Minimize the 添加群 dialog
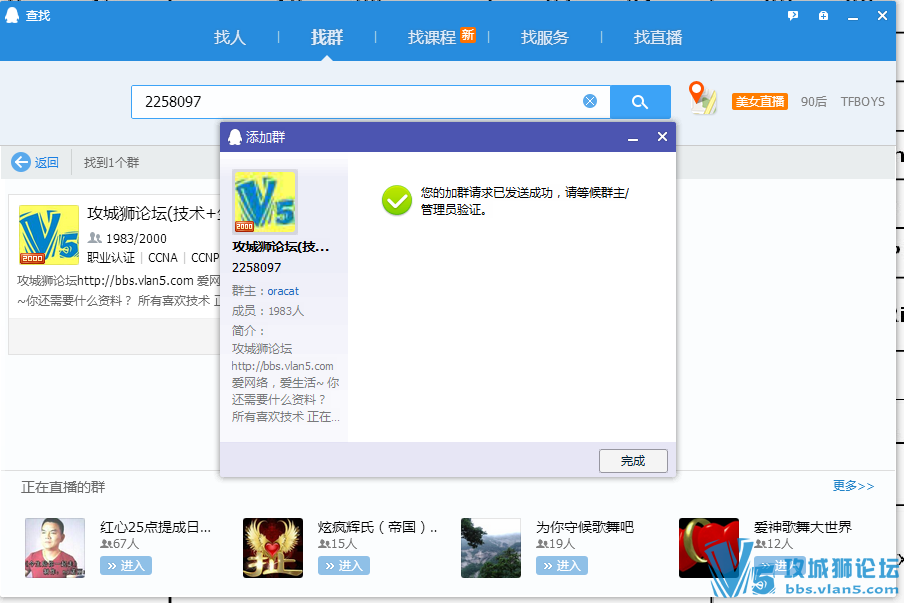Image resolution: width=904 pixels, height=603 pixels. tap(632, 137)
